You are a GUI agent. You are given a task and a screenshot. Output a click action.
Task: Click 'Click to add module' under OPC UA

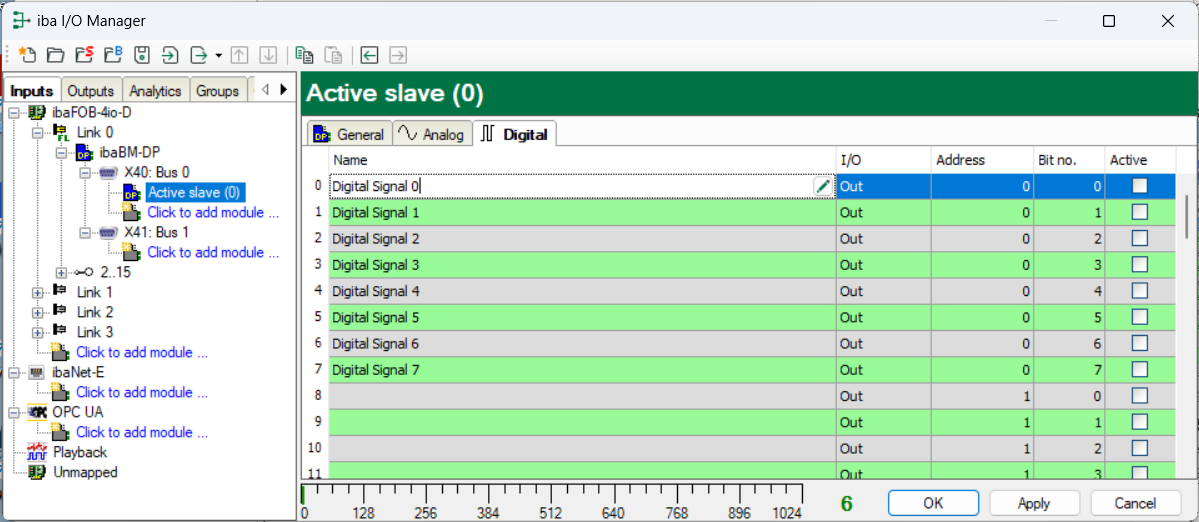142,432
